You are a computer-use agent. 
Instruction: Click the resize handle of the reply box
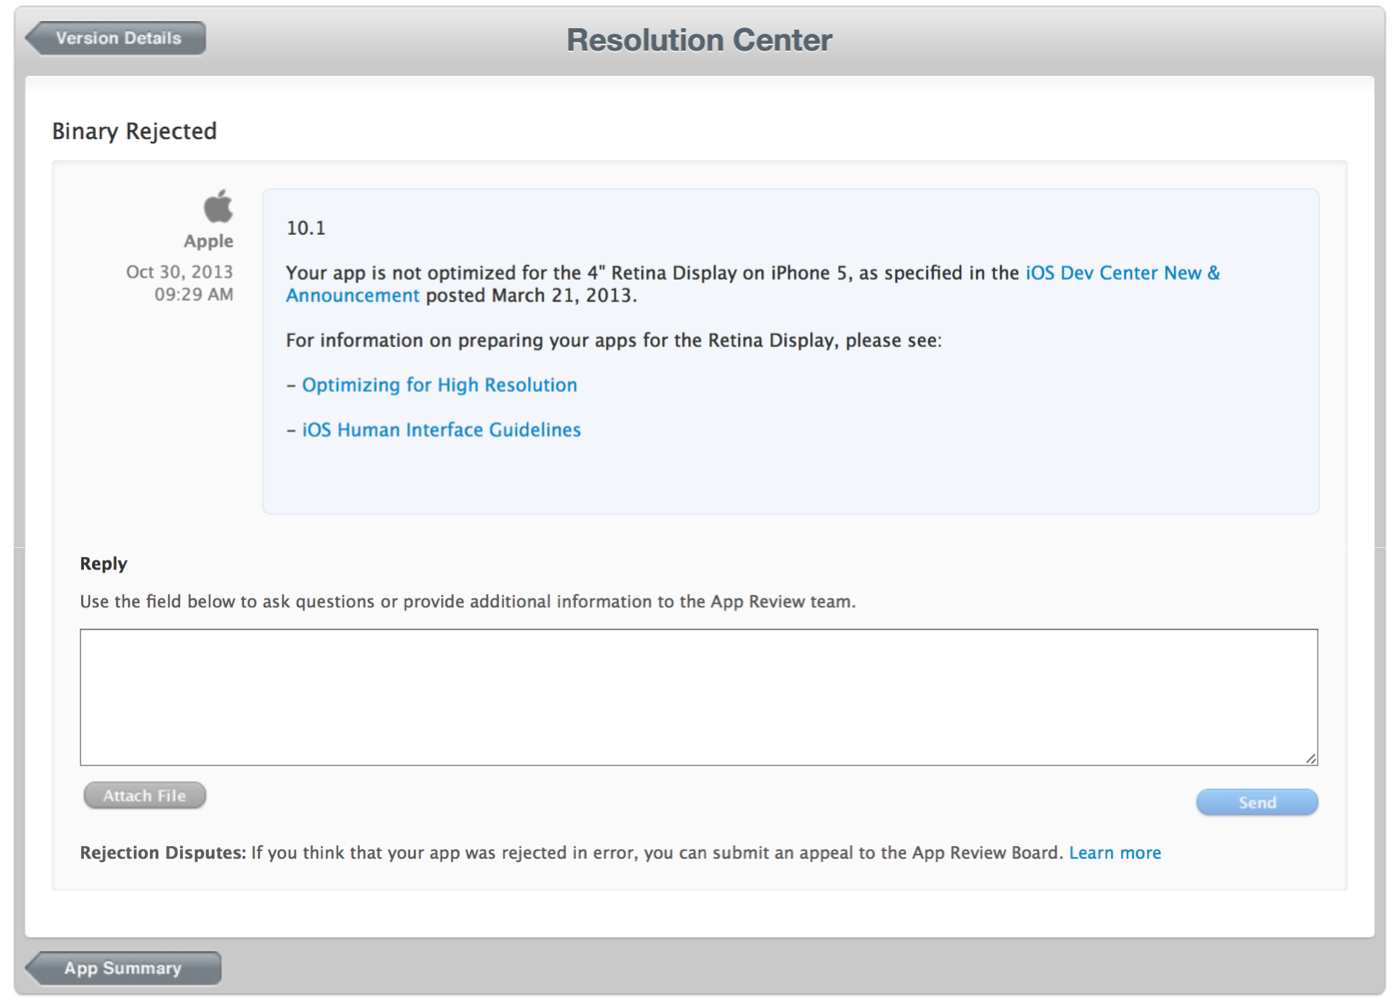click(1310, 758)
